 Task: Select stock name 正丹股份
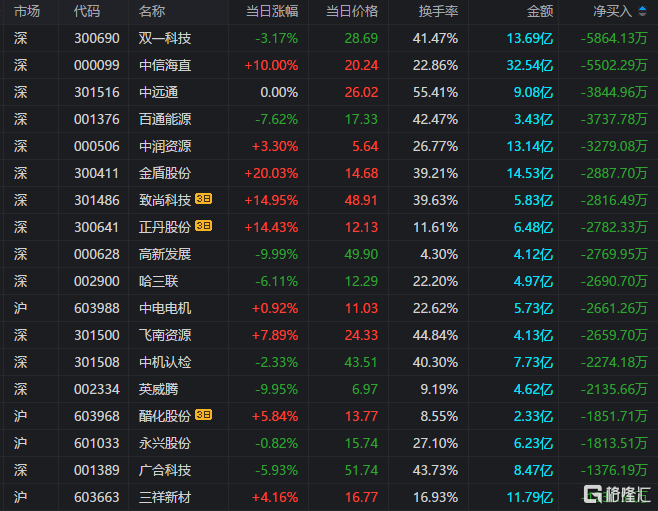coord(165,227)
